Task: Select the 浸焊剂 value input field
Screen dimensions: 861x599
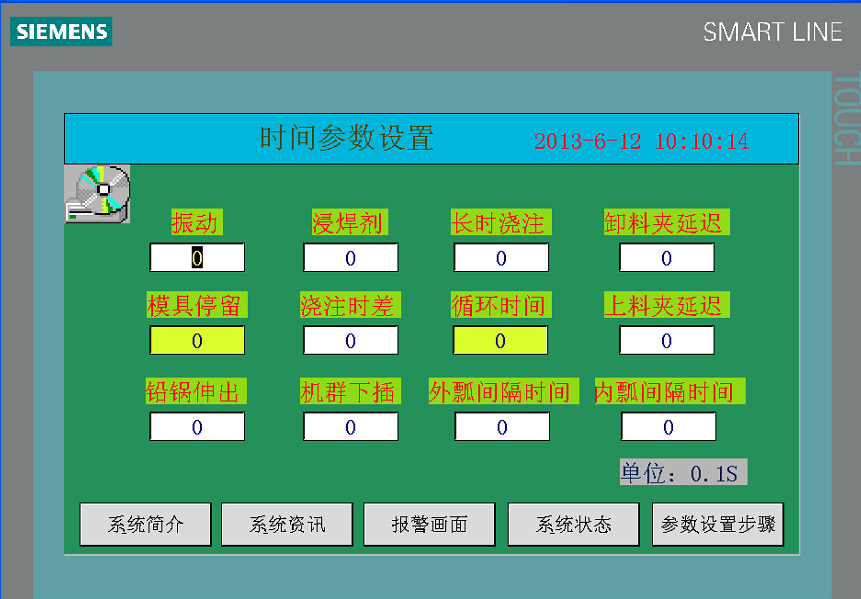Action: (x=351, y=257)
